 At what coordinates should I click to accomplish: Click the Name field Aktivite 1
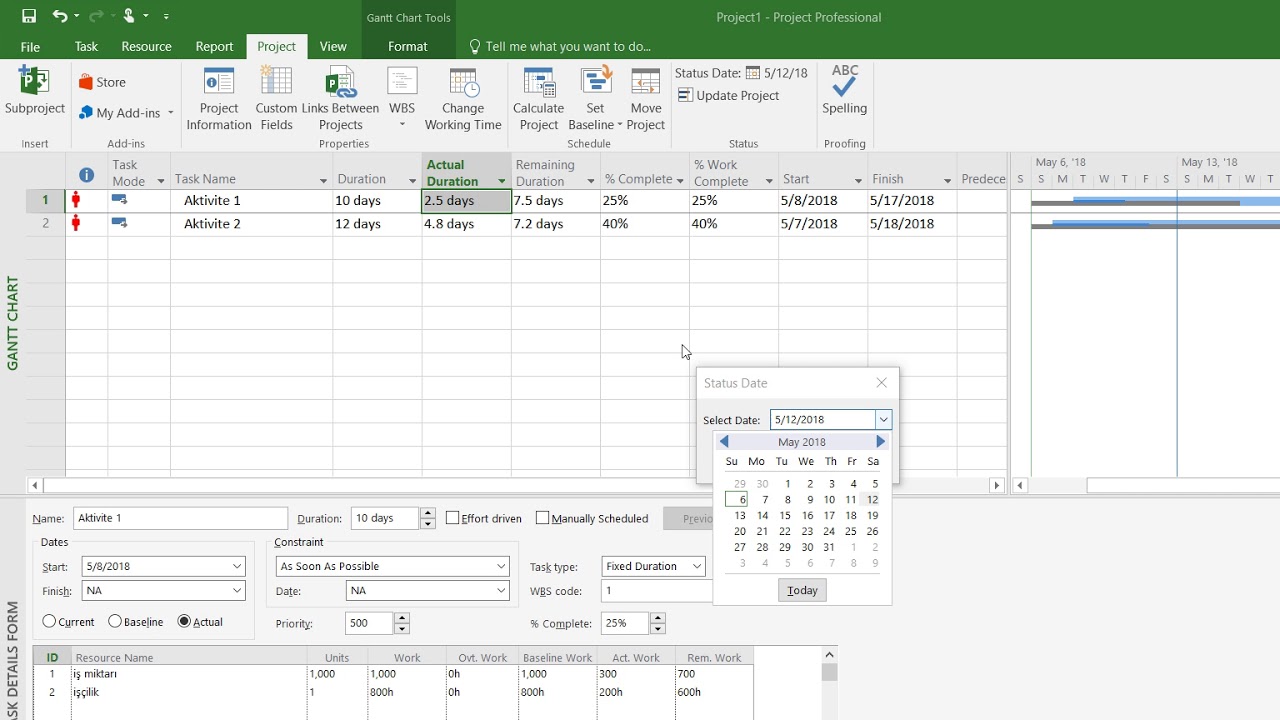click(181, 518)
